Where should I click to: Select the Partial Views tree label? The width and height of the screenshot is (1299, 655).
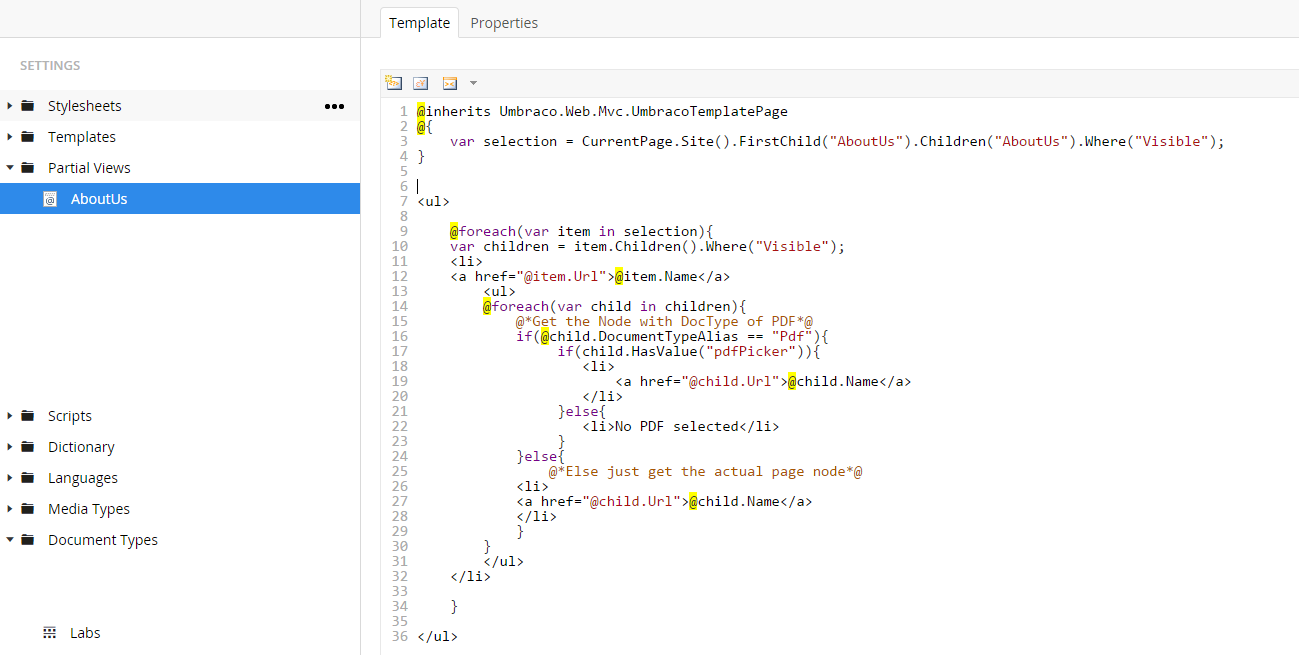pyautogui.click(x=89, y=168)
